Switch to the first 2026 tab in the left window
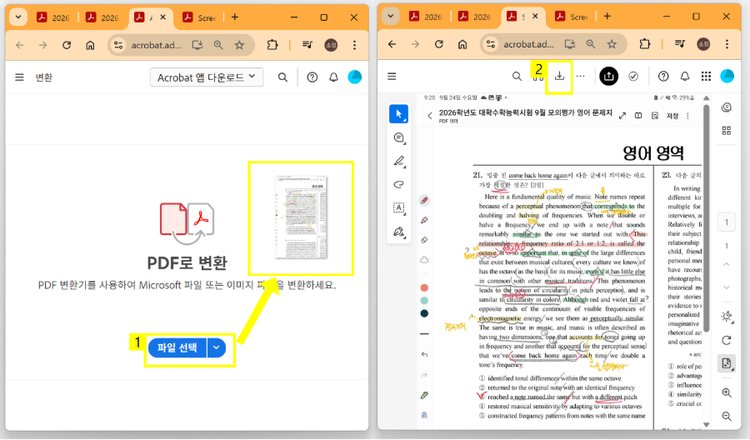Screen dimensions: 750x440 54,18
